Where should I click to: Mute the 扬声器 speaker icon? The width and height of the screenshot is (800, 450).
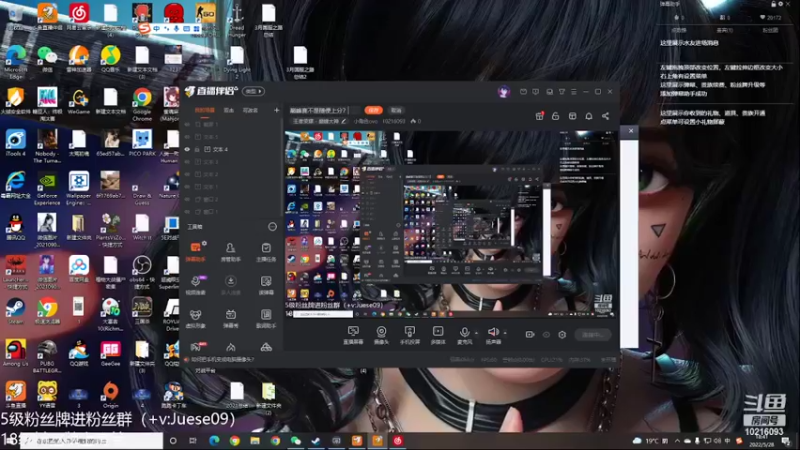493,333
